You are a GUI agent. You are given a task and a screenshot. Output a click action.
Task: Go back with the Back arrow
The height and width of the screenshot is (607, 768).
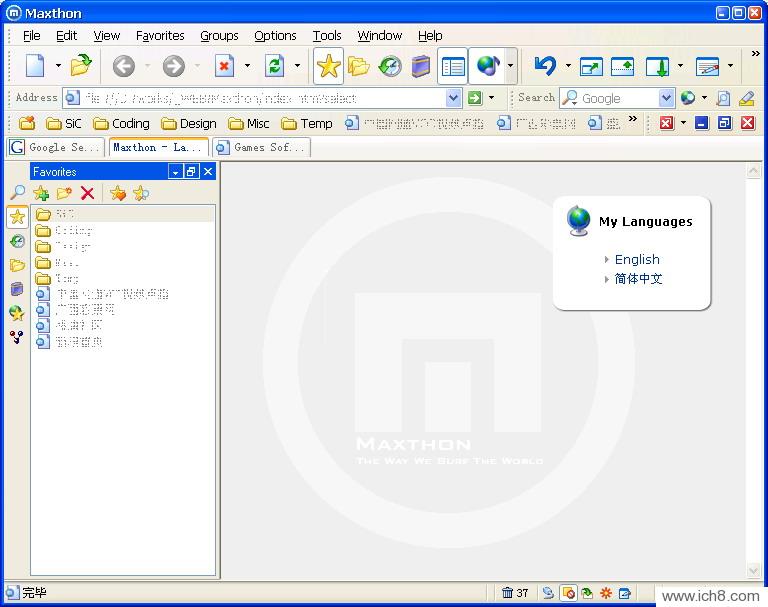click(x=123, y=66)
